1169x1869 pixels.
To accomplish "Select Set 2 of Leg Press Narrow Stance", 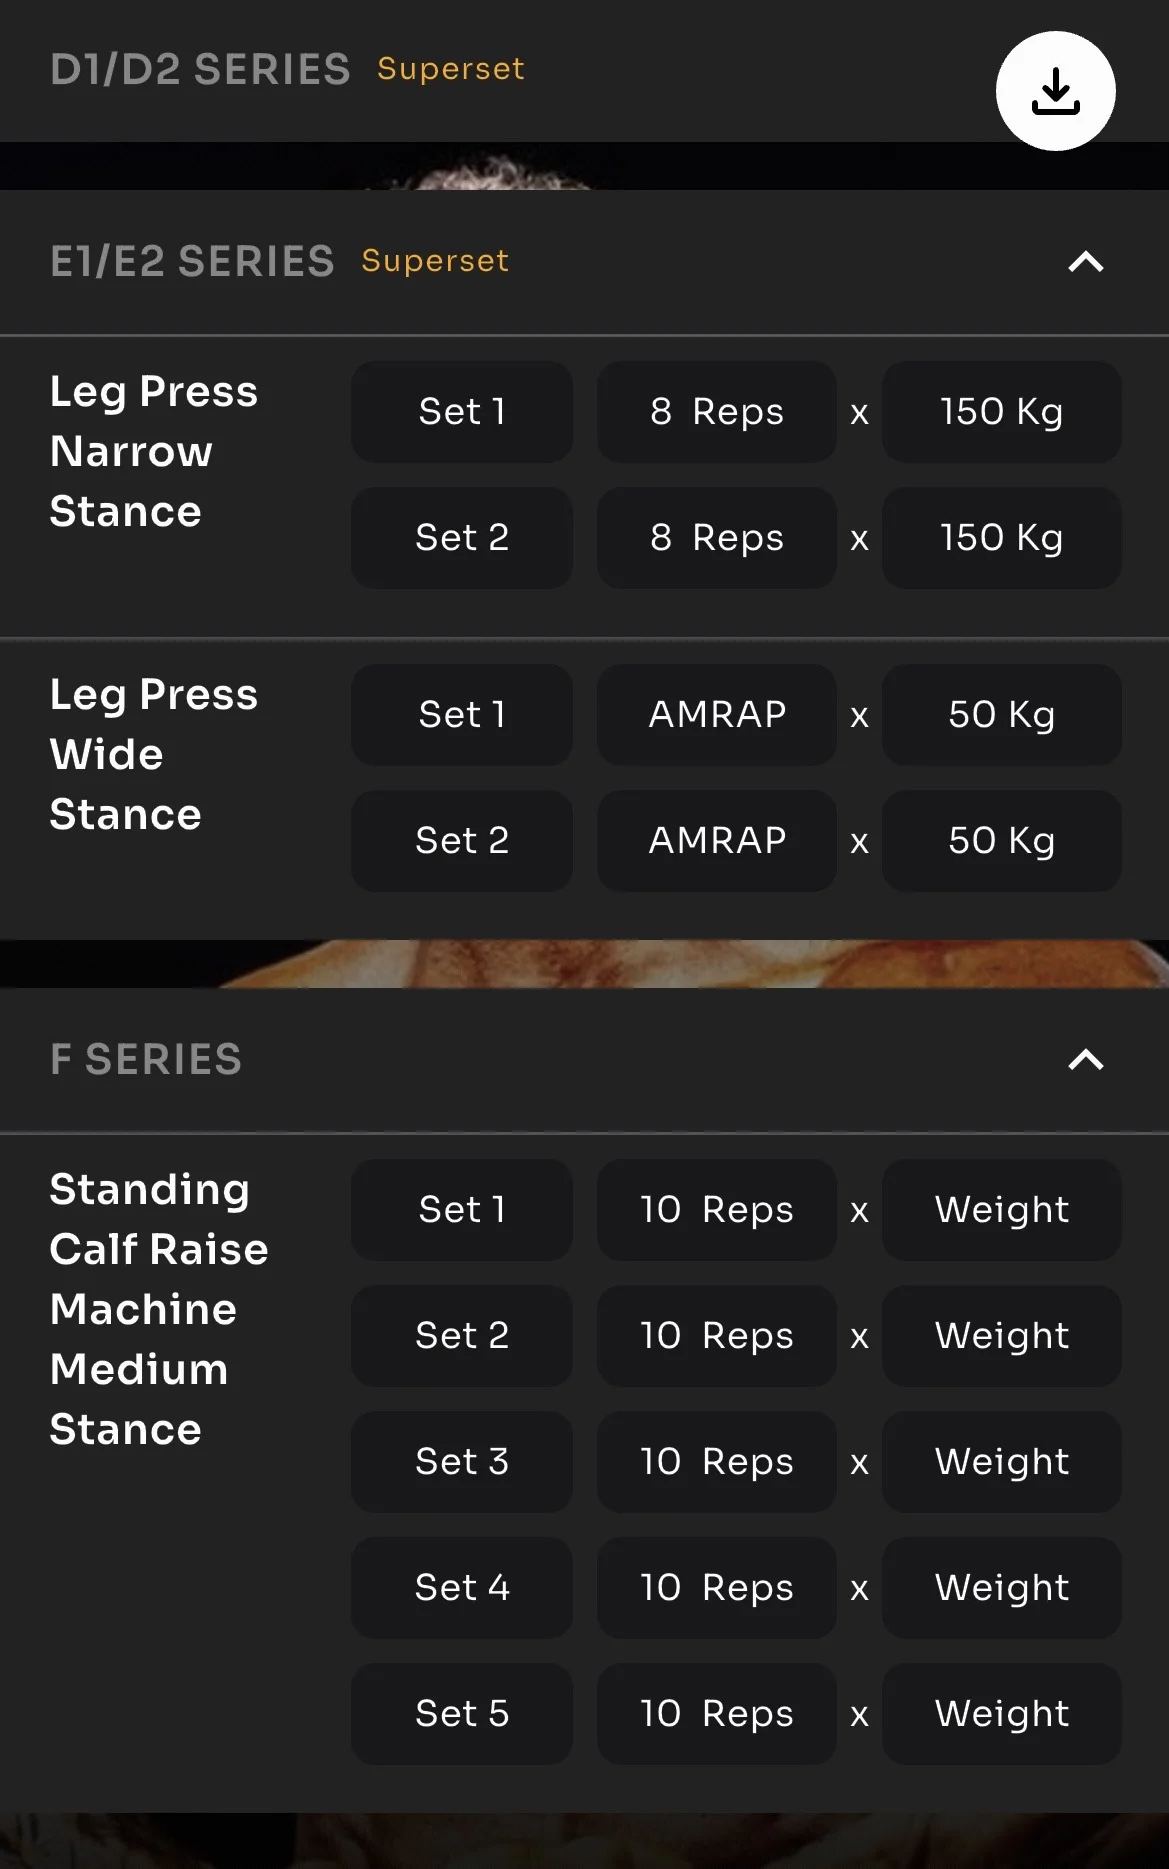I will (462, 538).
